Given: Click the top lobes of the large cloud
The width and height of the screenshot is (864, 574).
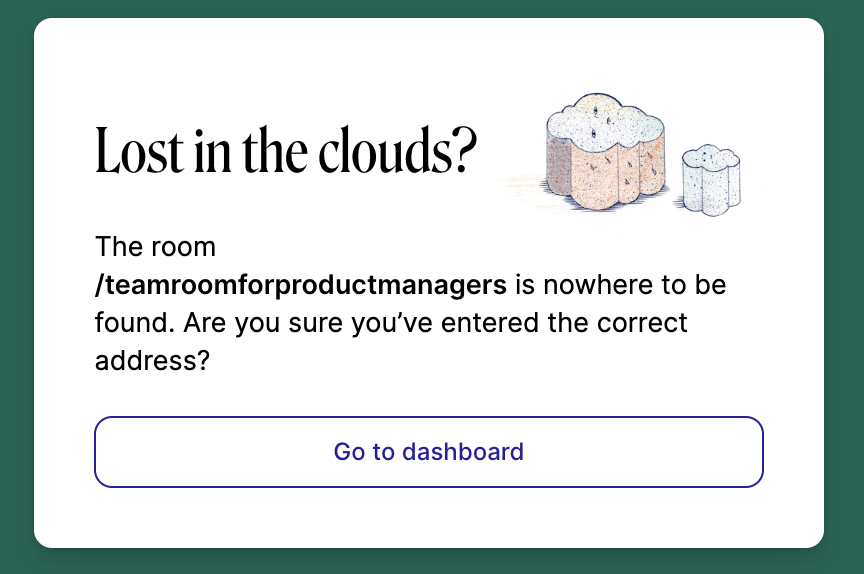Looking at the screenshot, I should tap(605, 115).
